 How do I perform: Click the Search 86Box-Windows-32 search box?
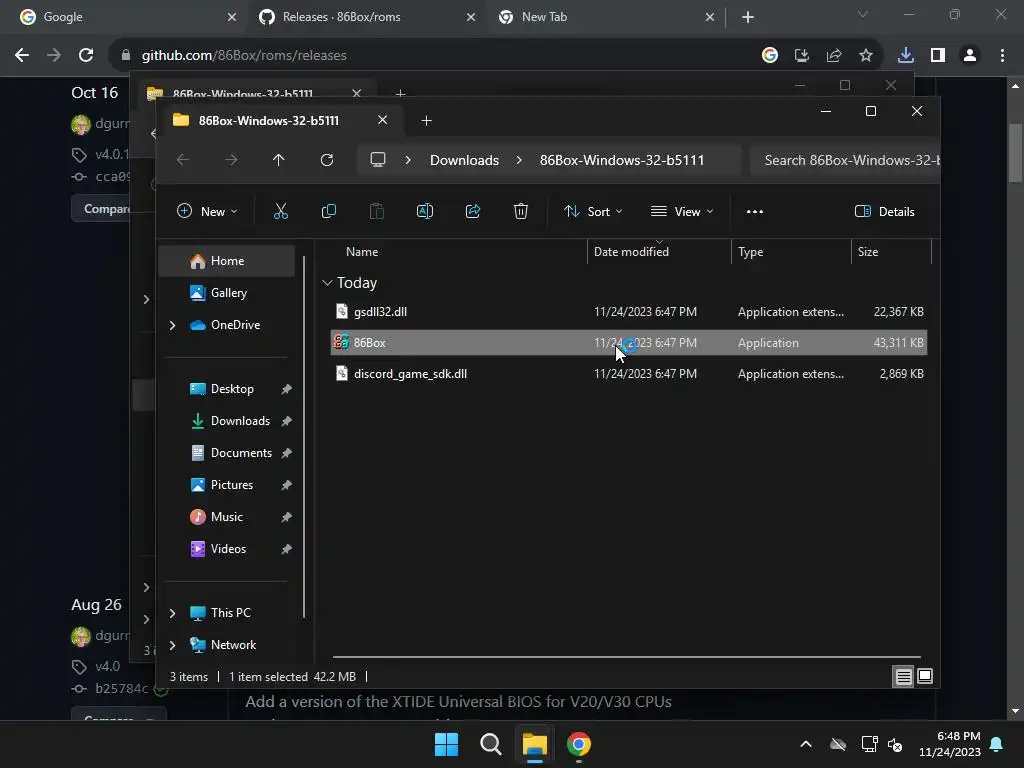coord(845,160)
